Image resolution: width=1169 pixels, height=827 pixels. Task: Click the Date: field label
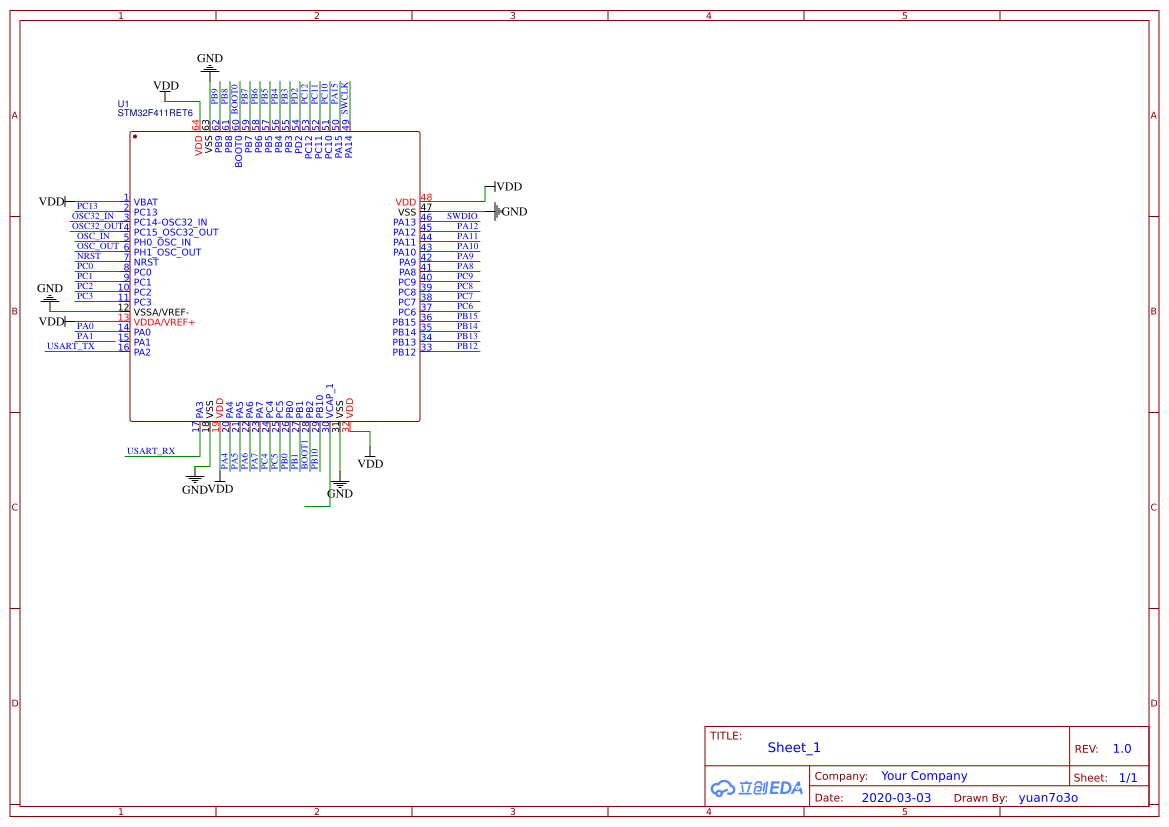pyautogui.click(x=829, y=798)
